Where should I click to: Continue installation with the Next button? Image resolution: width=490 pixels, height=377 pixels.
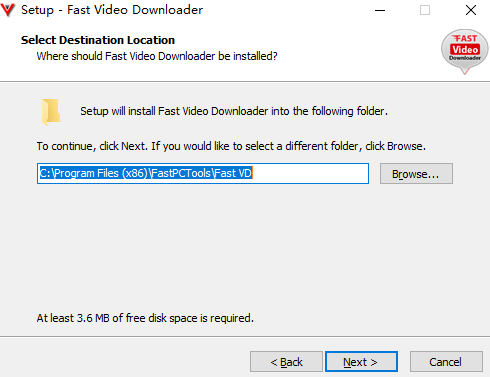(361, 362)
